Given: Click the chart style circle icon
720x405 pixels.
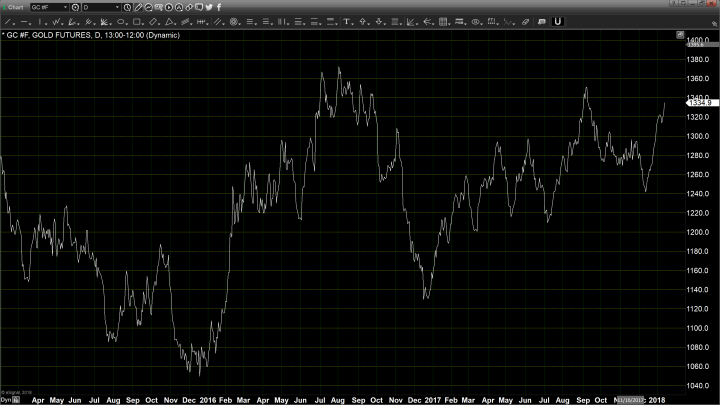Looking at the screenshot, I should (x=148, y=7).
